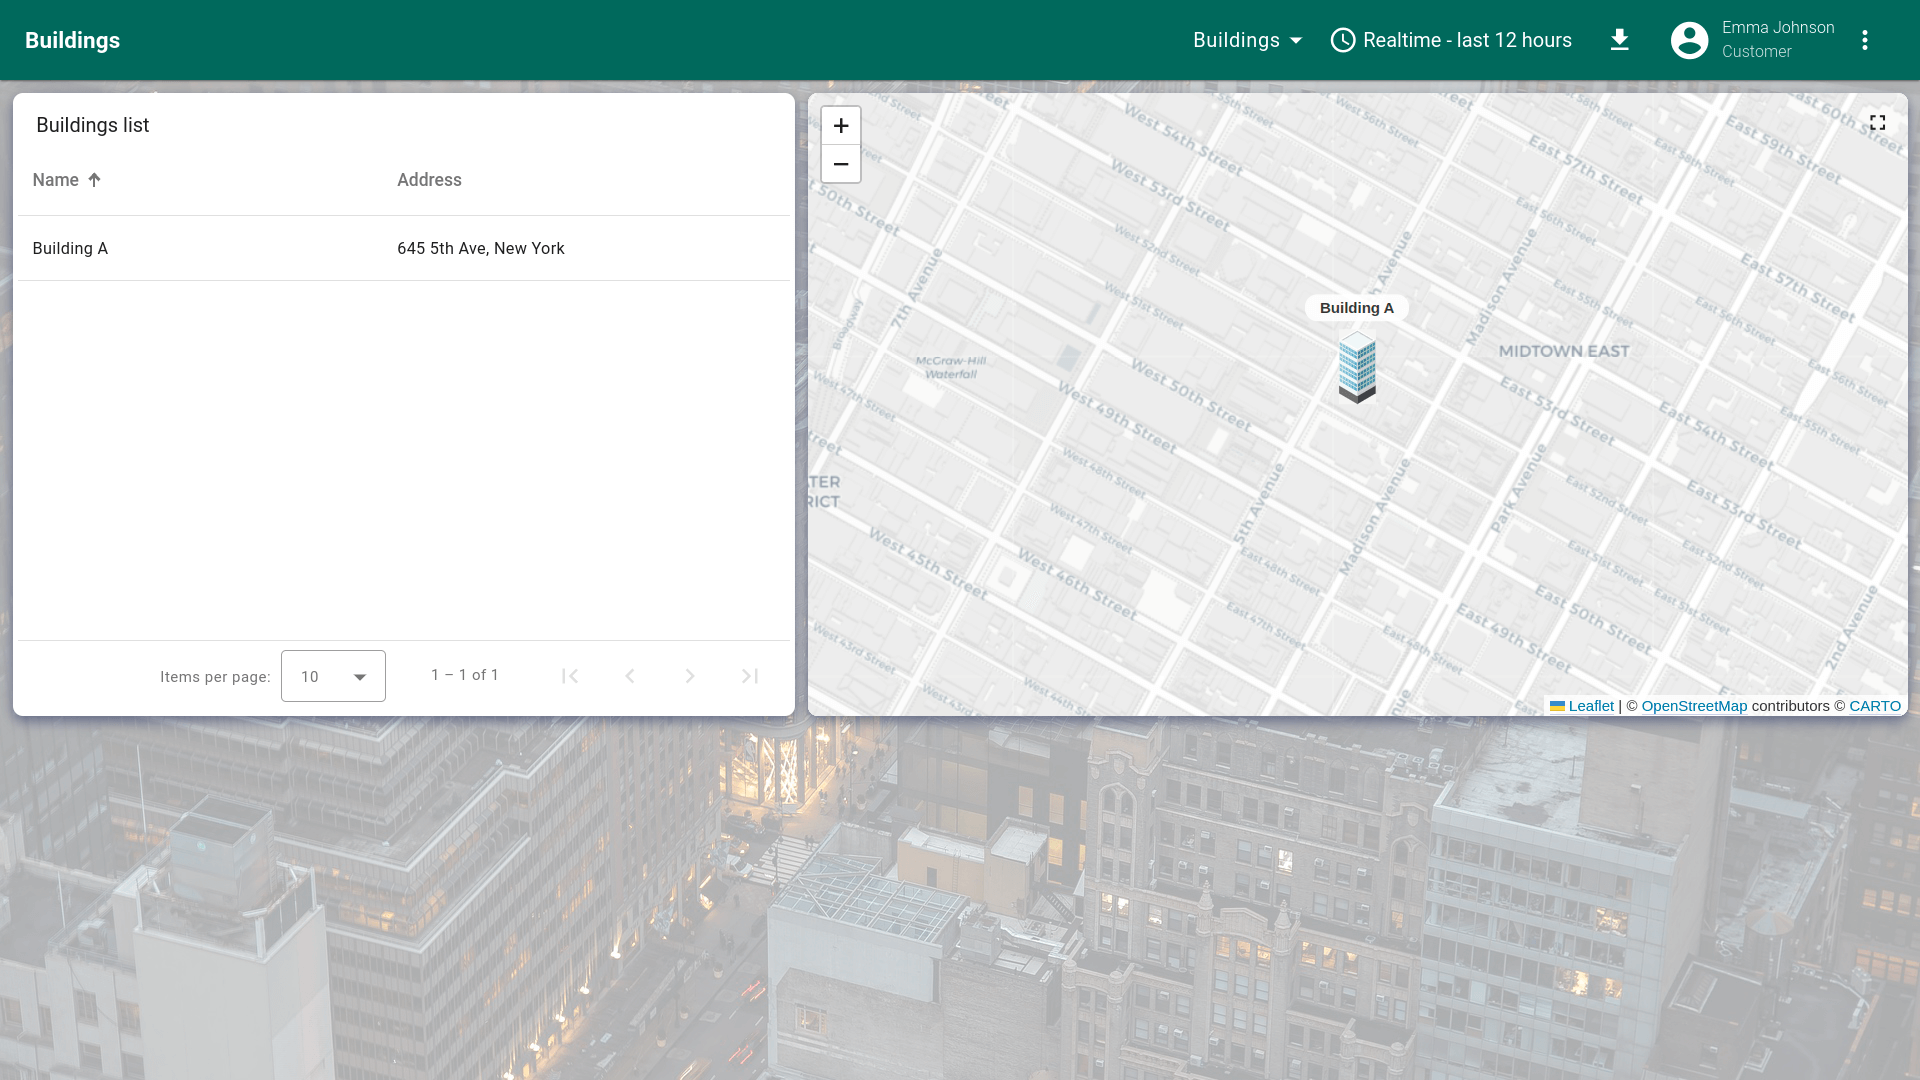Open the CARTO attribution link
1920x1080 pixels.
pos(1874,706)
